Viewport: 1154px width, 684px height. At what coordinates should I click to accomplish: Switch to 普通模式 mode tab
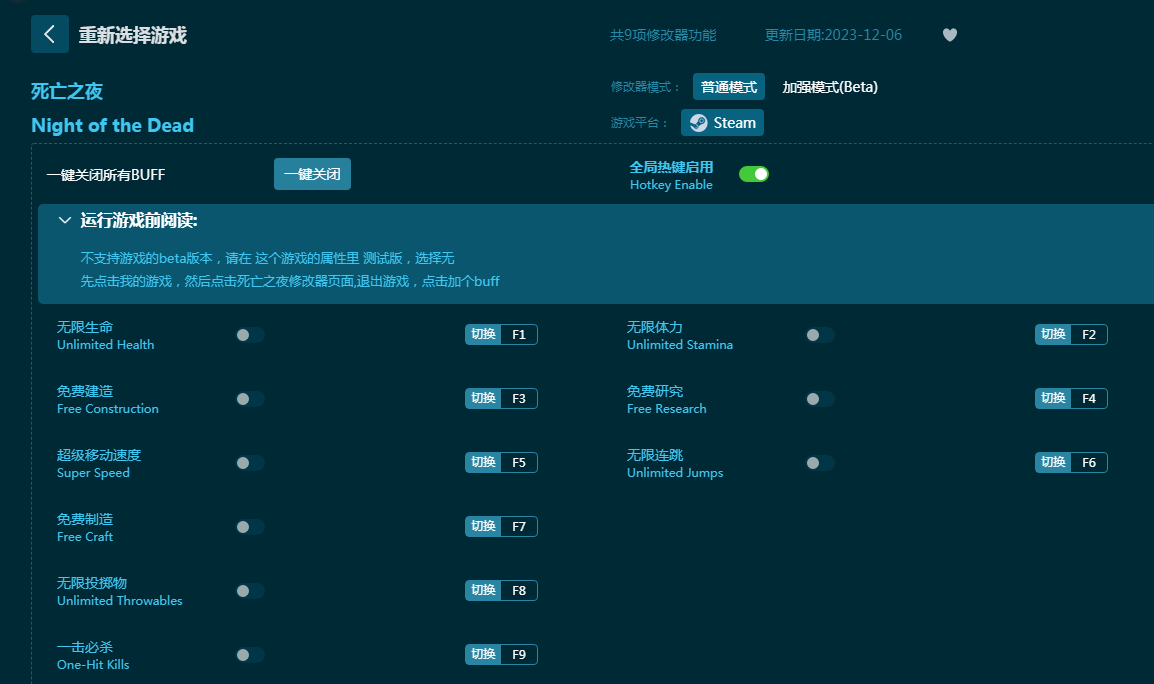729,87
